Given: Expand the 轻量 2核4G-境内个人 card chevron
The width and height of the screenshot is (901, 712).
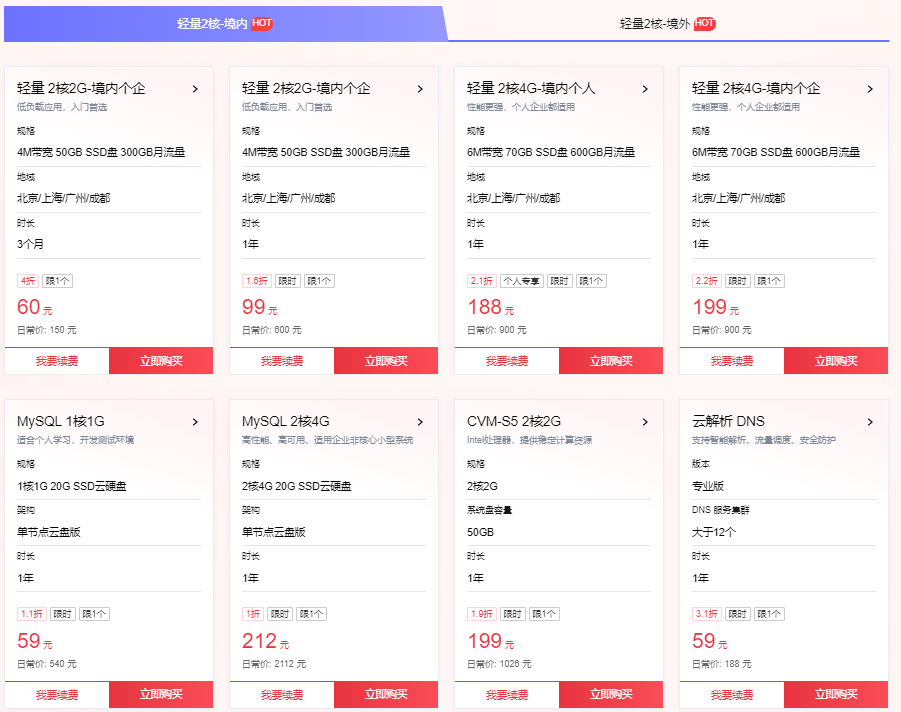Looking at the screenshot, I should (x=645, y=89).
